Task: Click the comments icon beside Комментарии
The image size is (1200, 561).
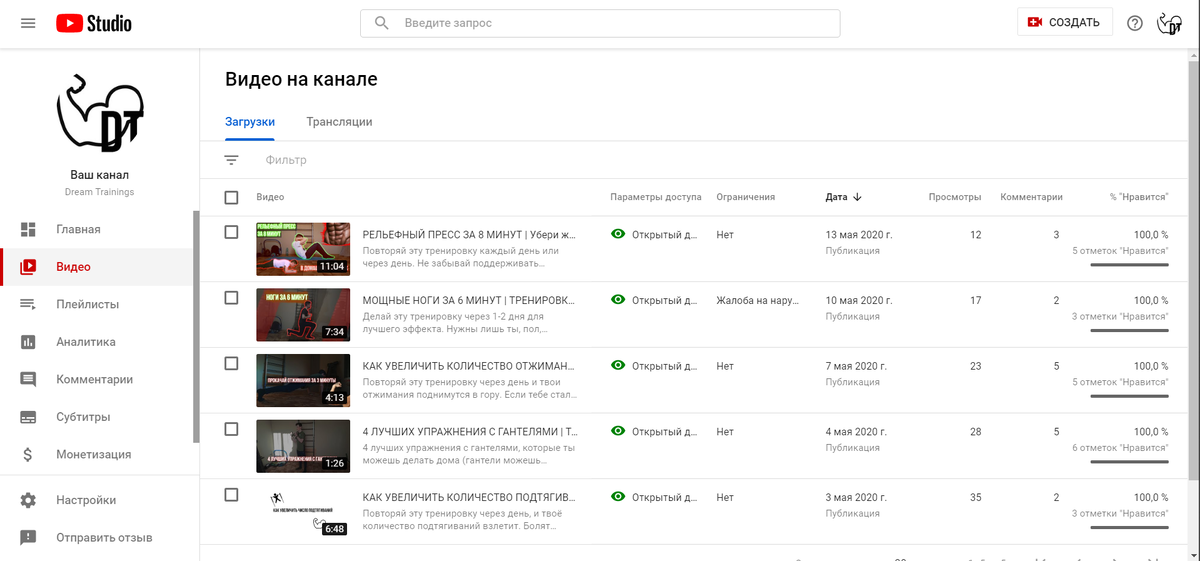Action: [28, 380]
